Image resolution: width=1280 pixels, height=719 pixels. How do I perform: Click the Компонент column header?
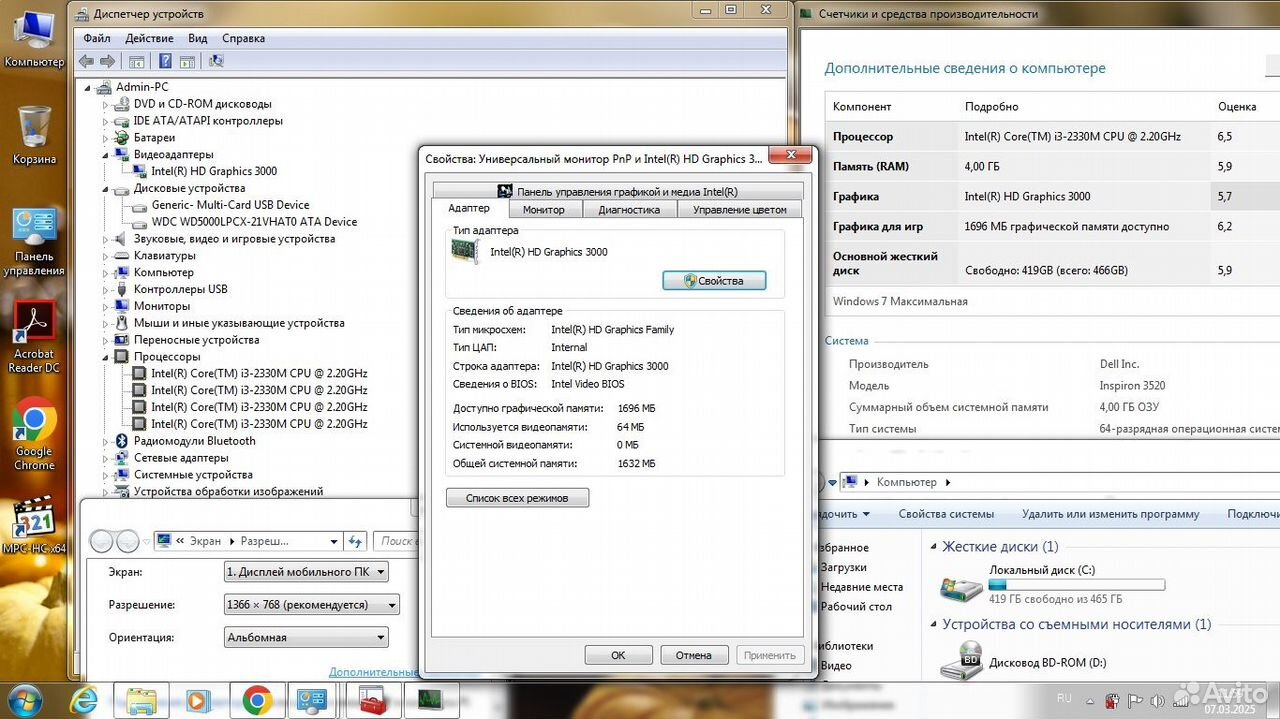click(862, 106)
